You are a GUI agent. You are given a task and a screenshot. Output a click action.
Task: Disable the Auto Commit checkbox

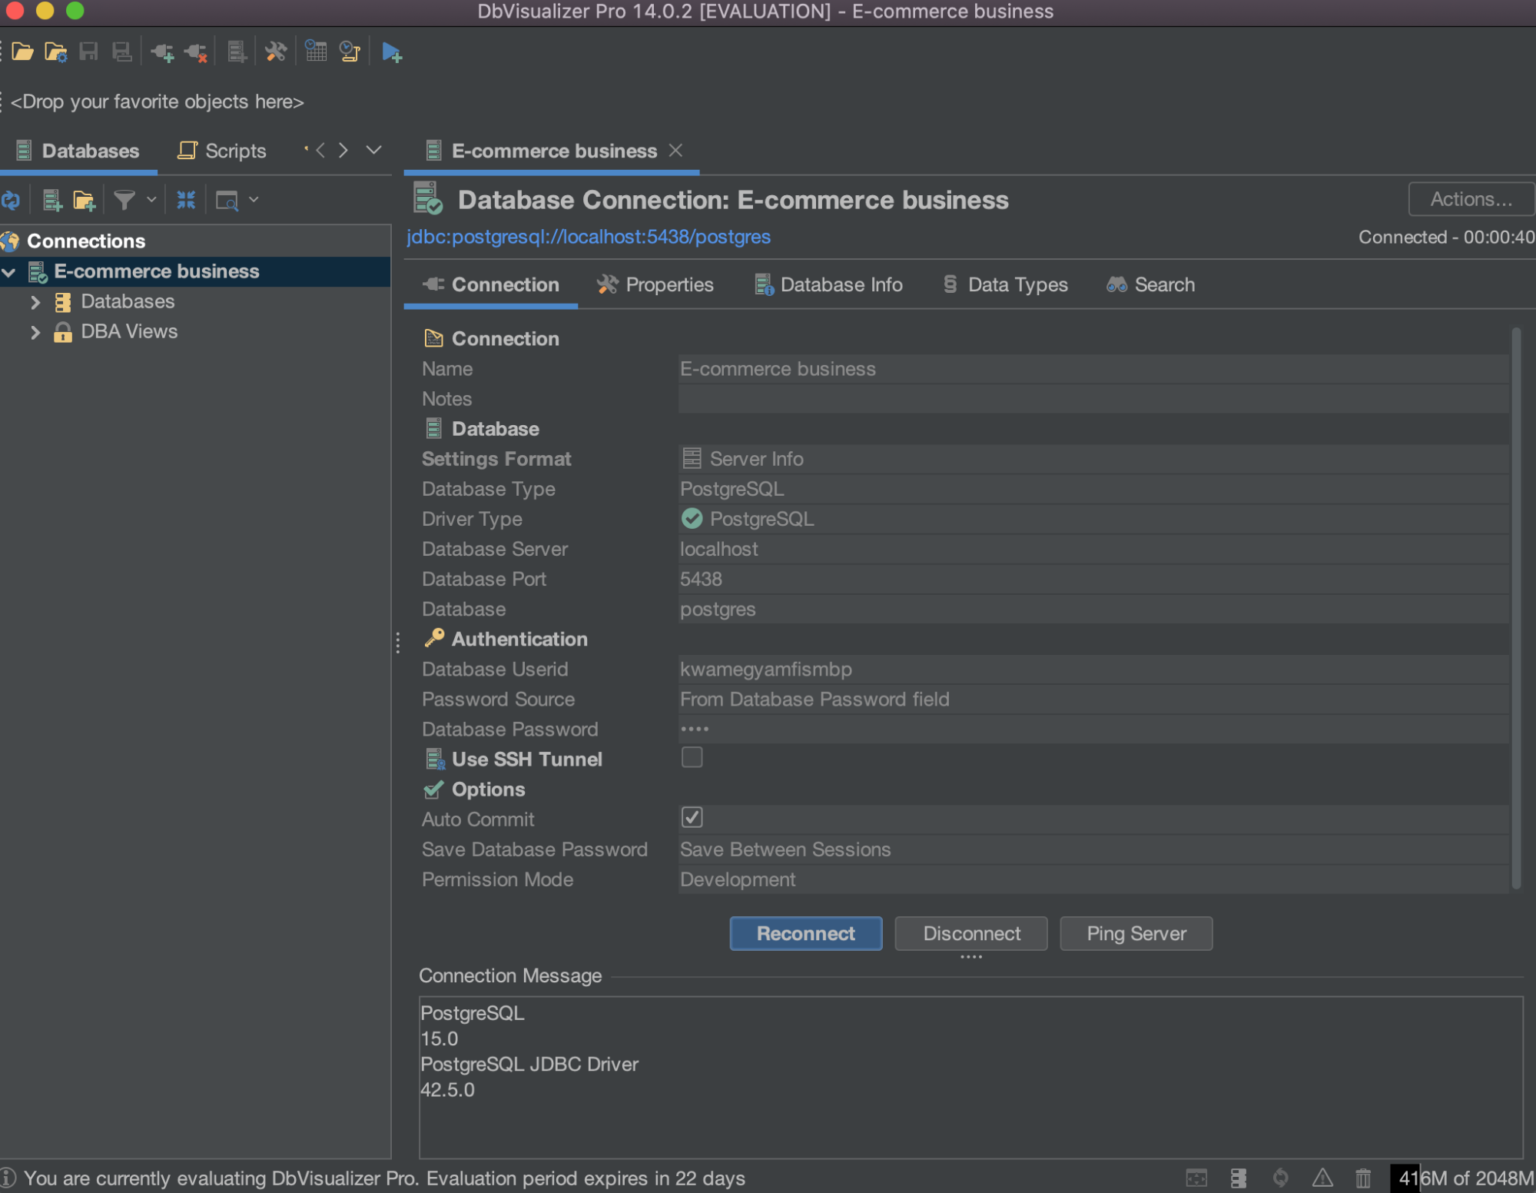[x=691, y=817]
